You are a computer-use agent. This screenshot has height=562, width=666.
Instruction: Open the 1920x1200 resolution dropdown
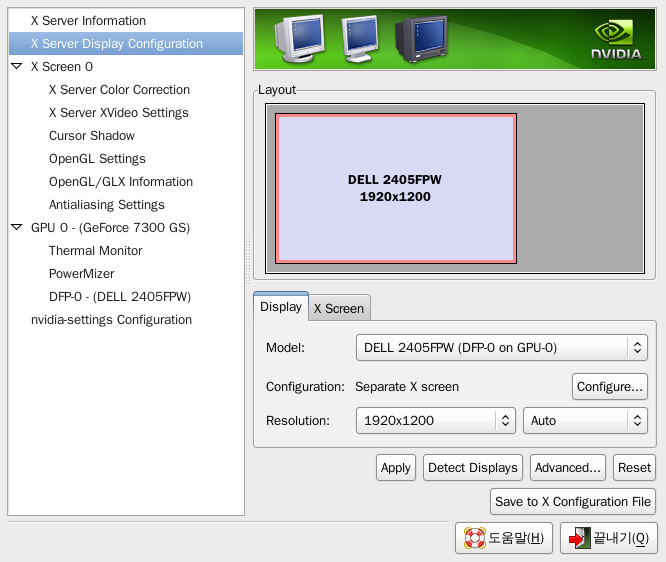[436, 421]
